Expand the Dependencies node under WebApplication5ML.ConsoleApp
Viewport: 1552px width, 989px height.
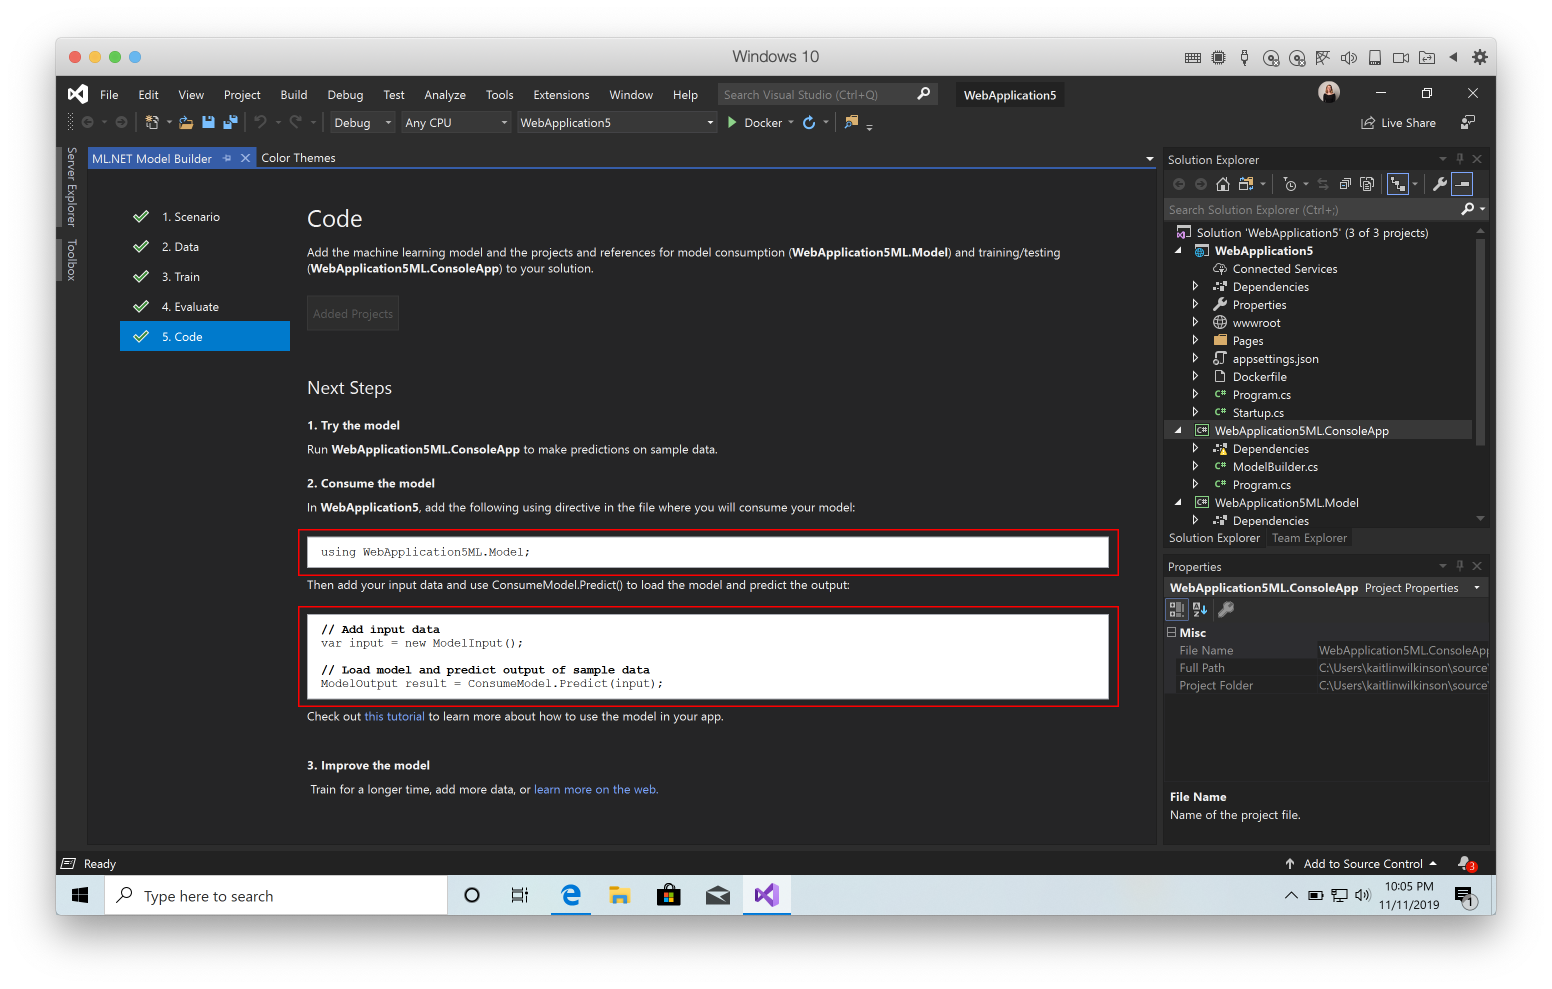pos(1196,448)
